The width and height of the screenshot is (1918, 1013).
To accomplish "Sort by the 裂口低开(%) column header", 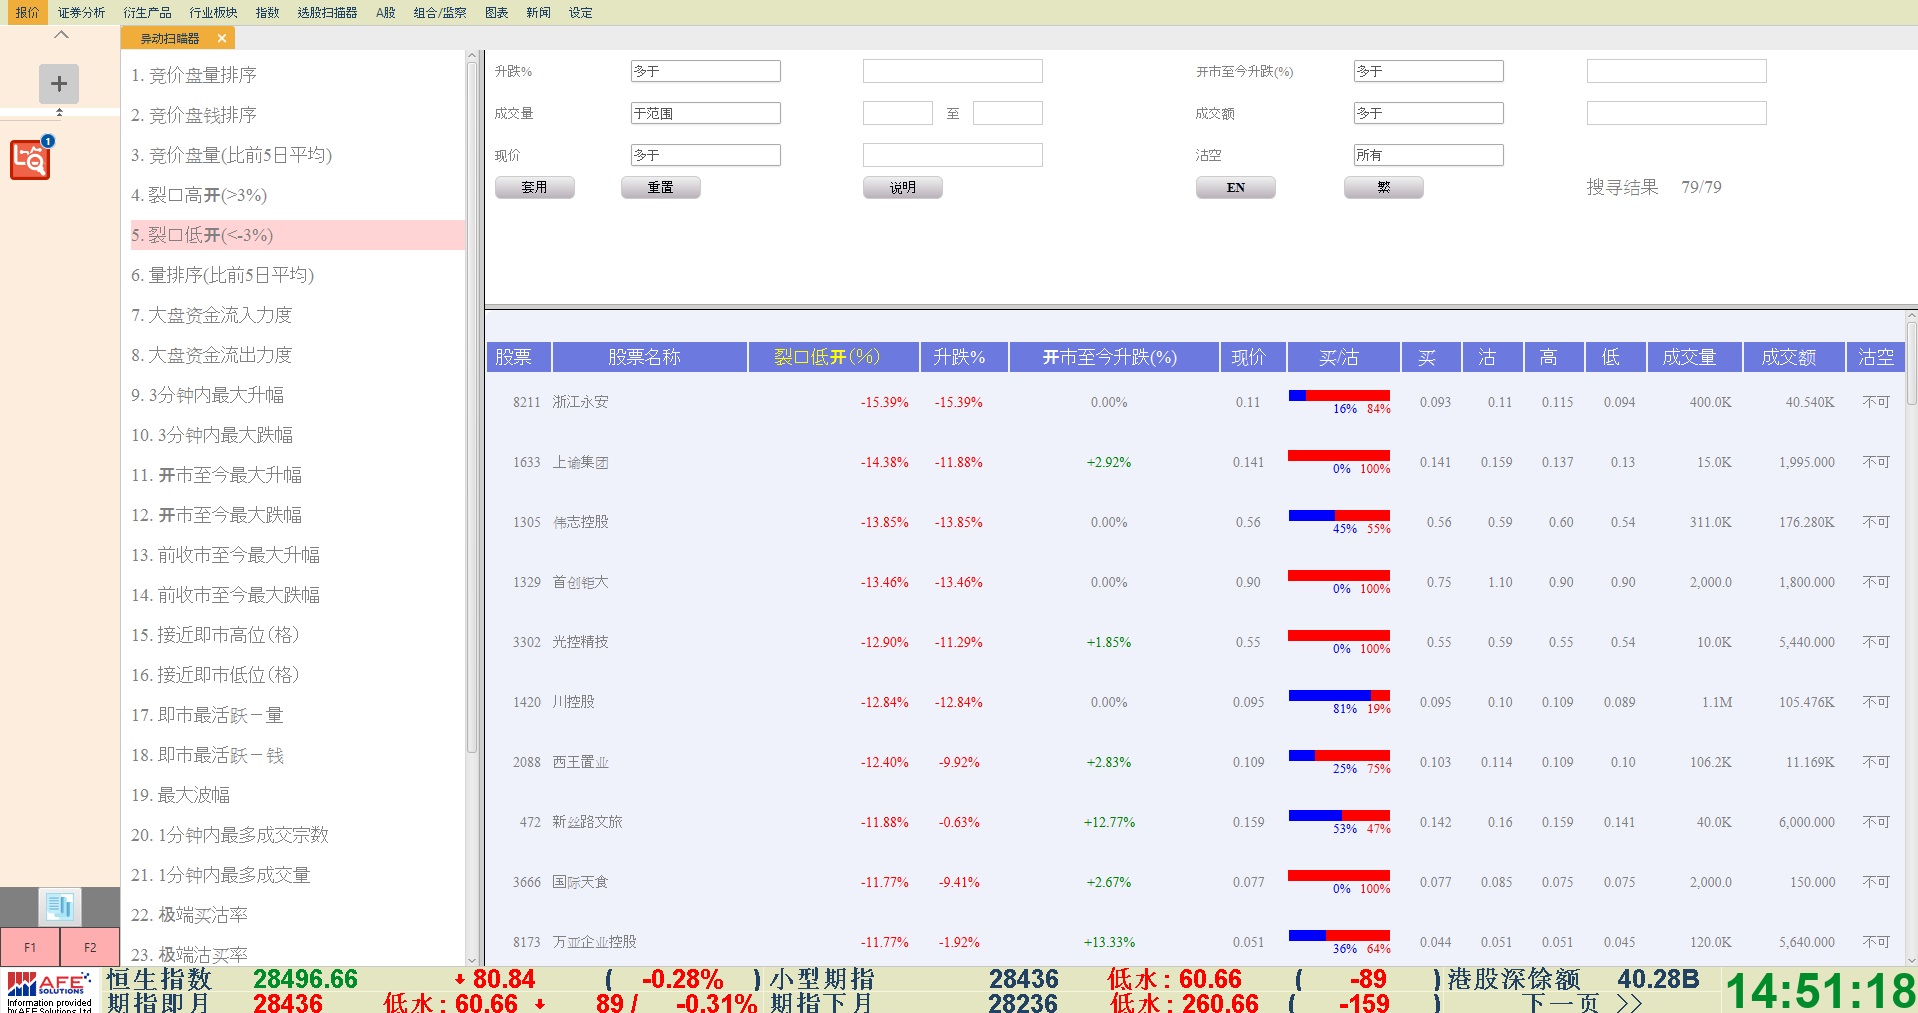I will 834,357.
